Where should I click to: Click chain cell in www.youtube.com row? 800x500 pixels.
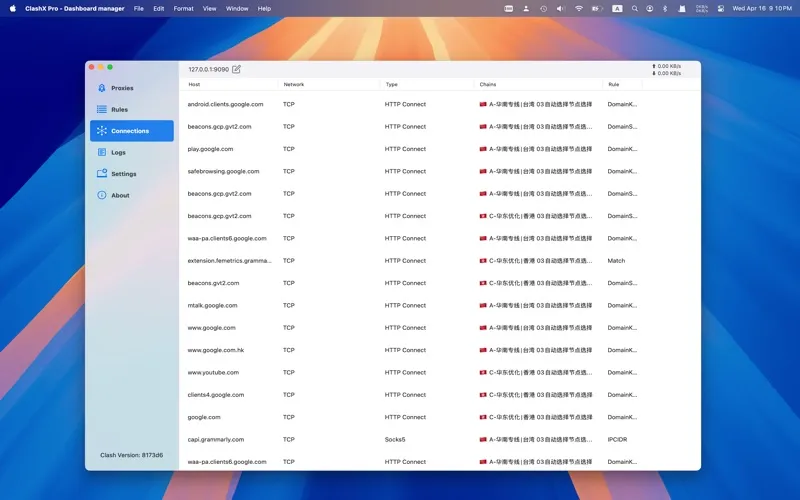(536, 372)
